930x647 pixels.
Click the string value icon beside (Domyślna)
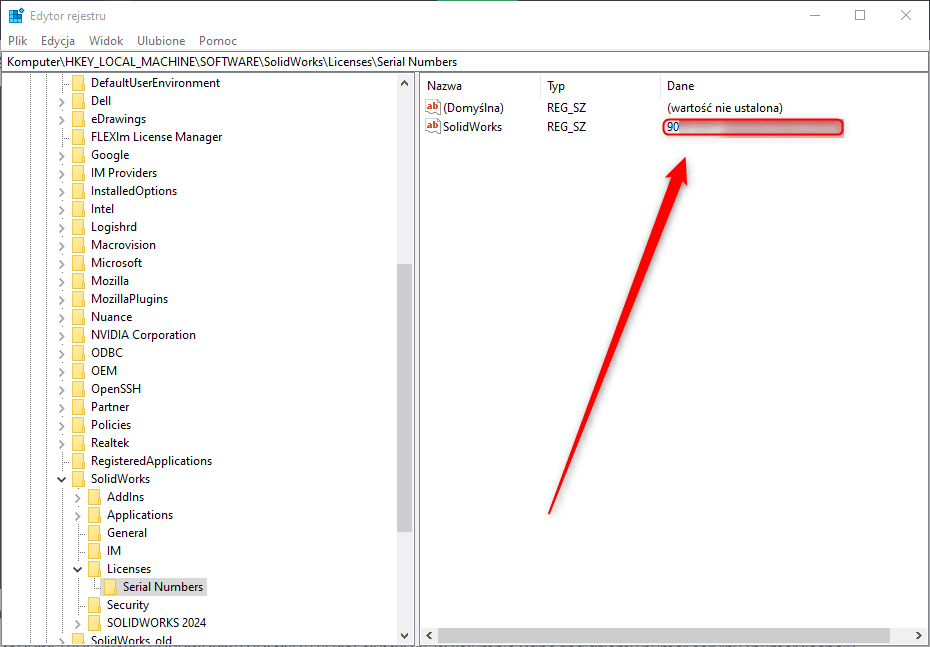[x=433, y=107]
